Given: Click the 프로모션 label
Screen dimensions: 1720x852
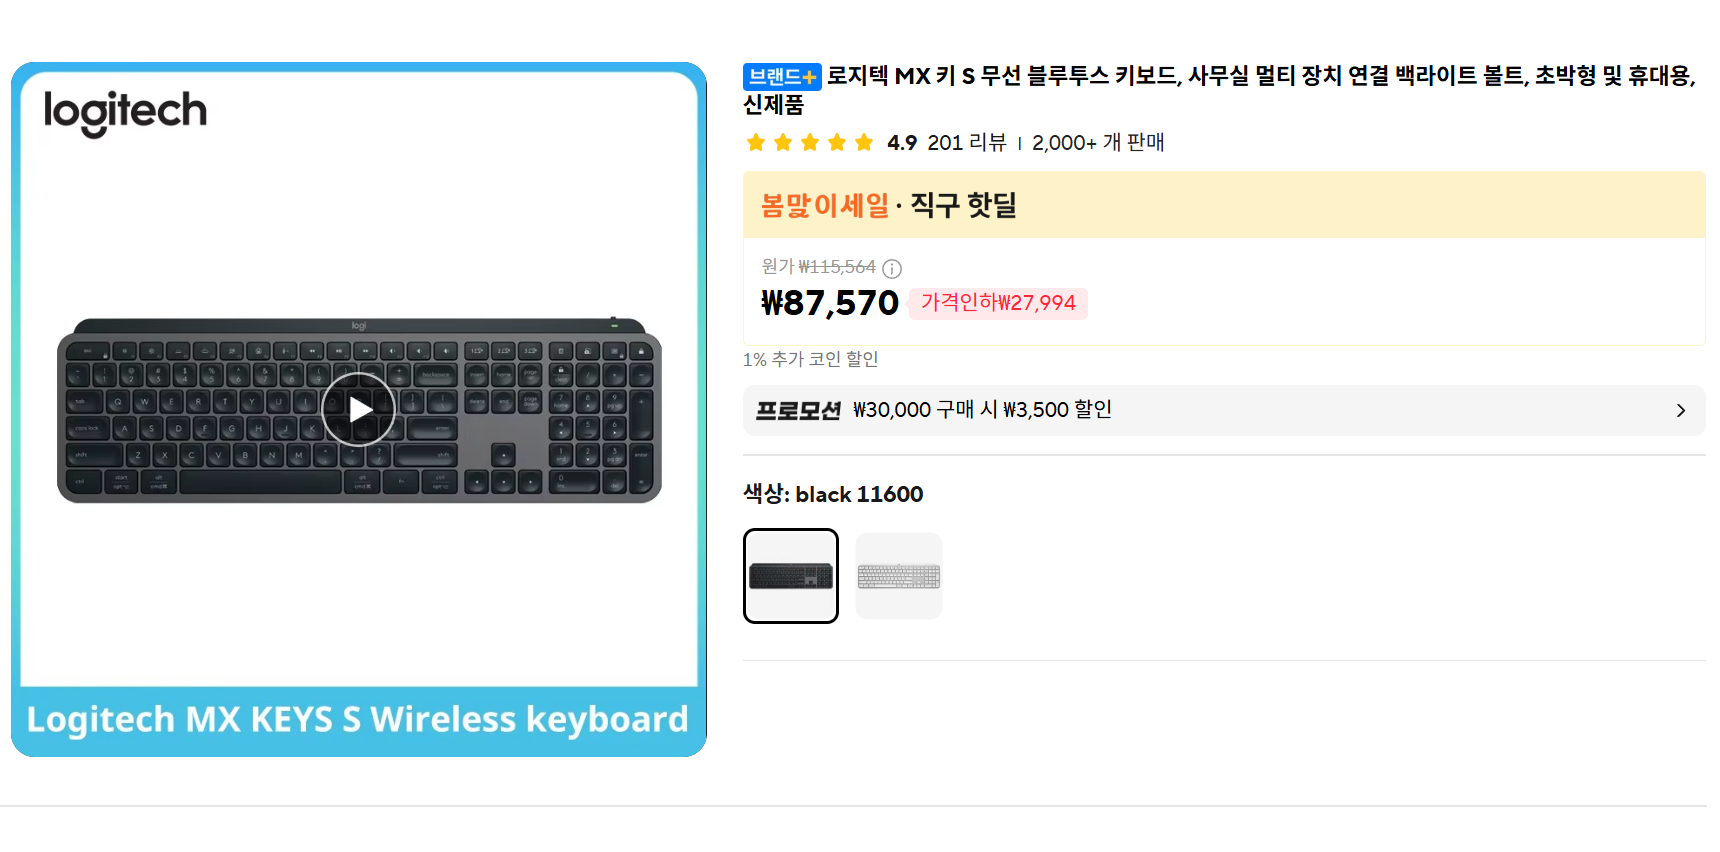Looking at the screenshot, I should 798,411.
